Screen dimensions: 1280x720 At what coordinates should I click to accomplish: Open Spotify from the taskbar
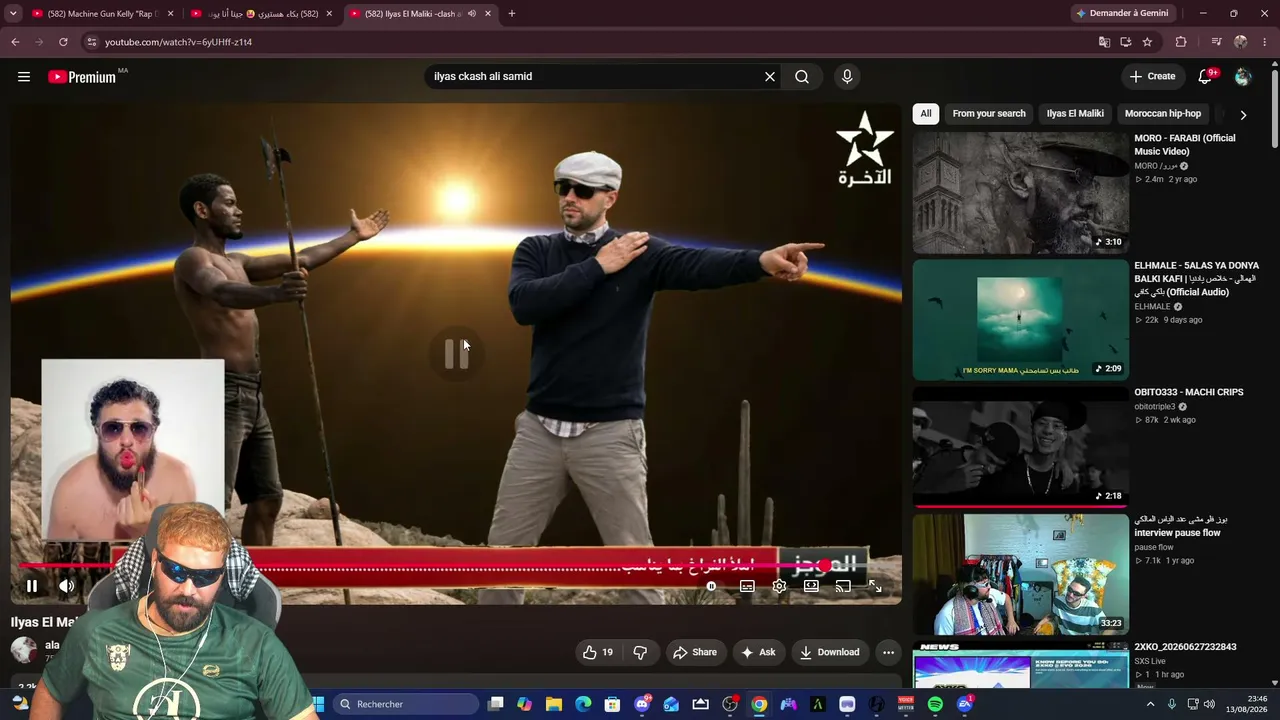(x=935, y=705)
